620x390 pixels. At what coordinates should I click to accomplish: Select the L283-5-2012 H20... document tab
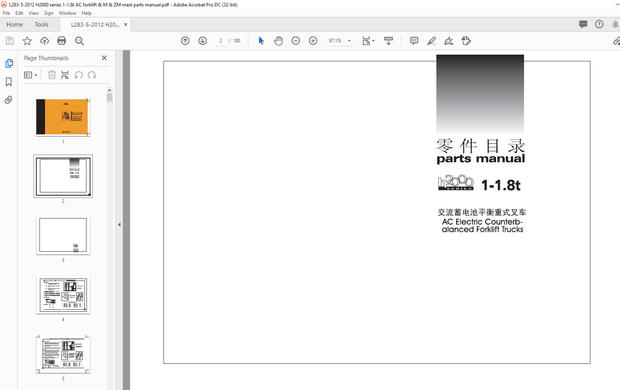point(95,25)
